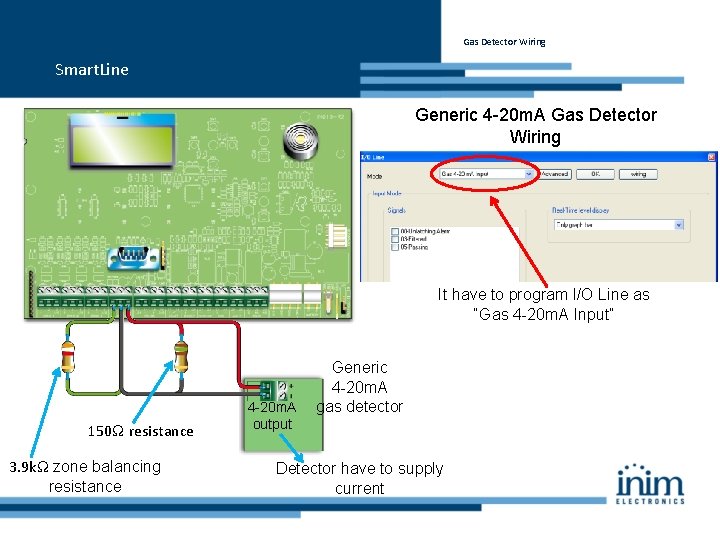
Task: Select the '3.9kΩ zone balancing resistance' label
Action: (85, 476)
